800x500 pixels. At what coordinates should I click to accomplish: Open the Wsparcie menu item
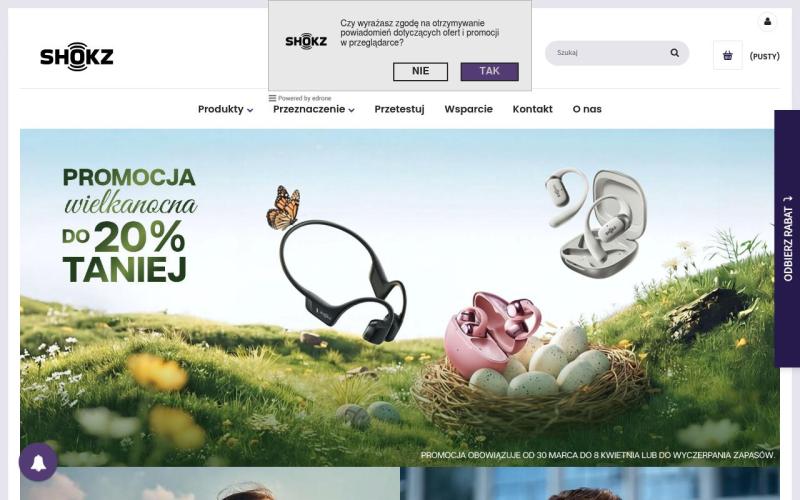[x=468, y=109]
